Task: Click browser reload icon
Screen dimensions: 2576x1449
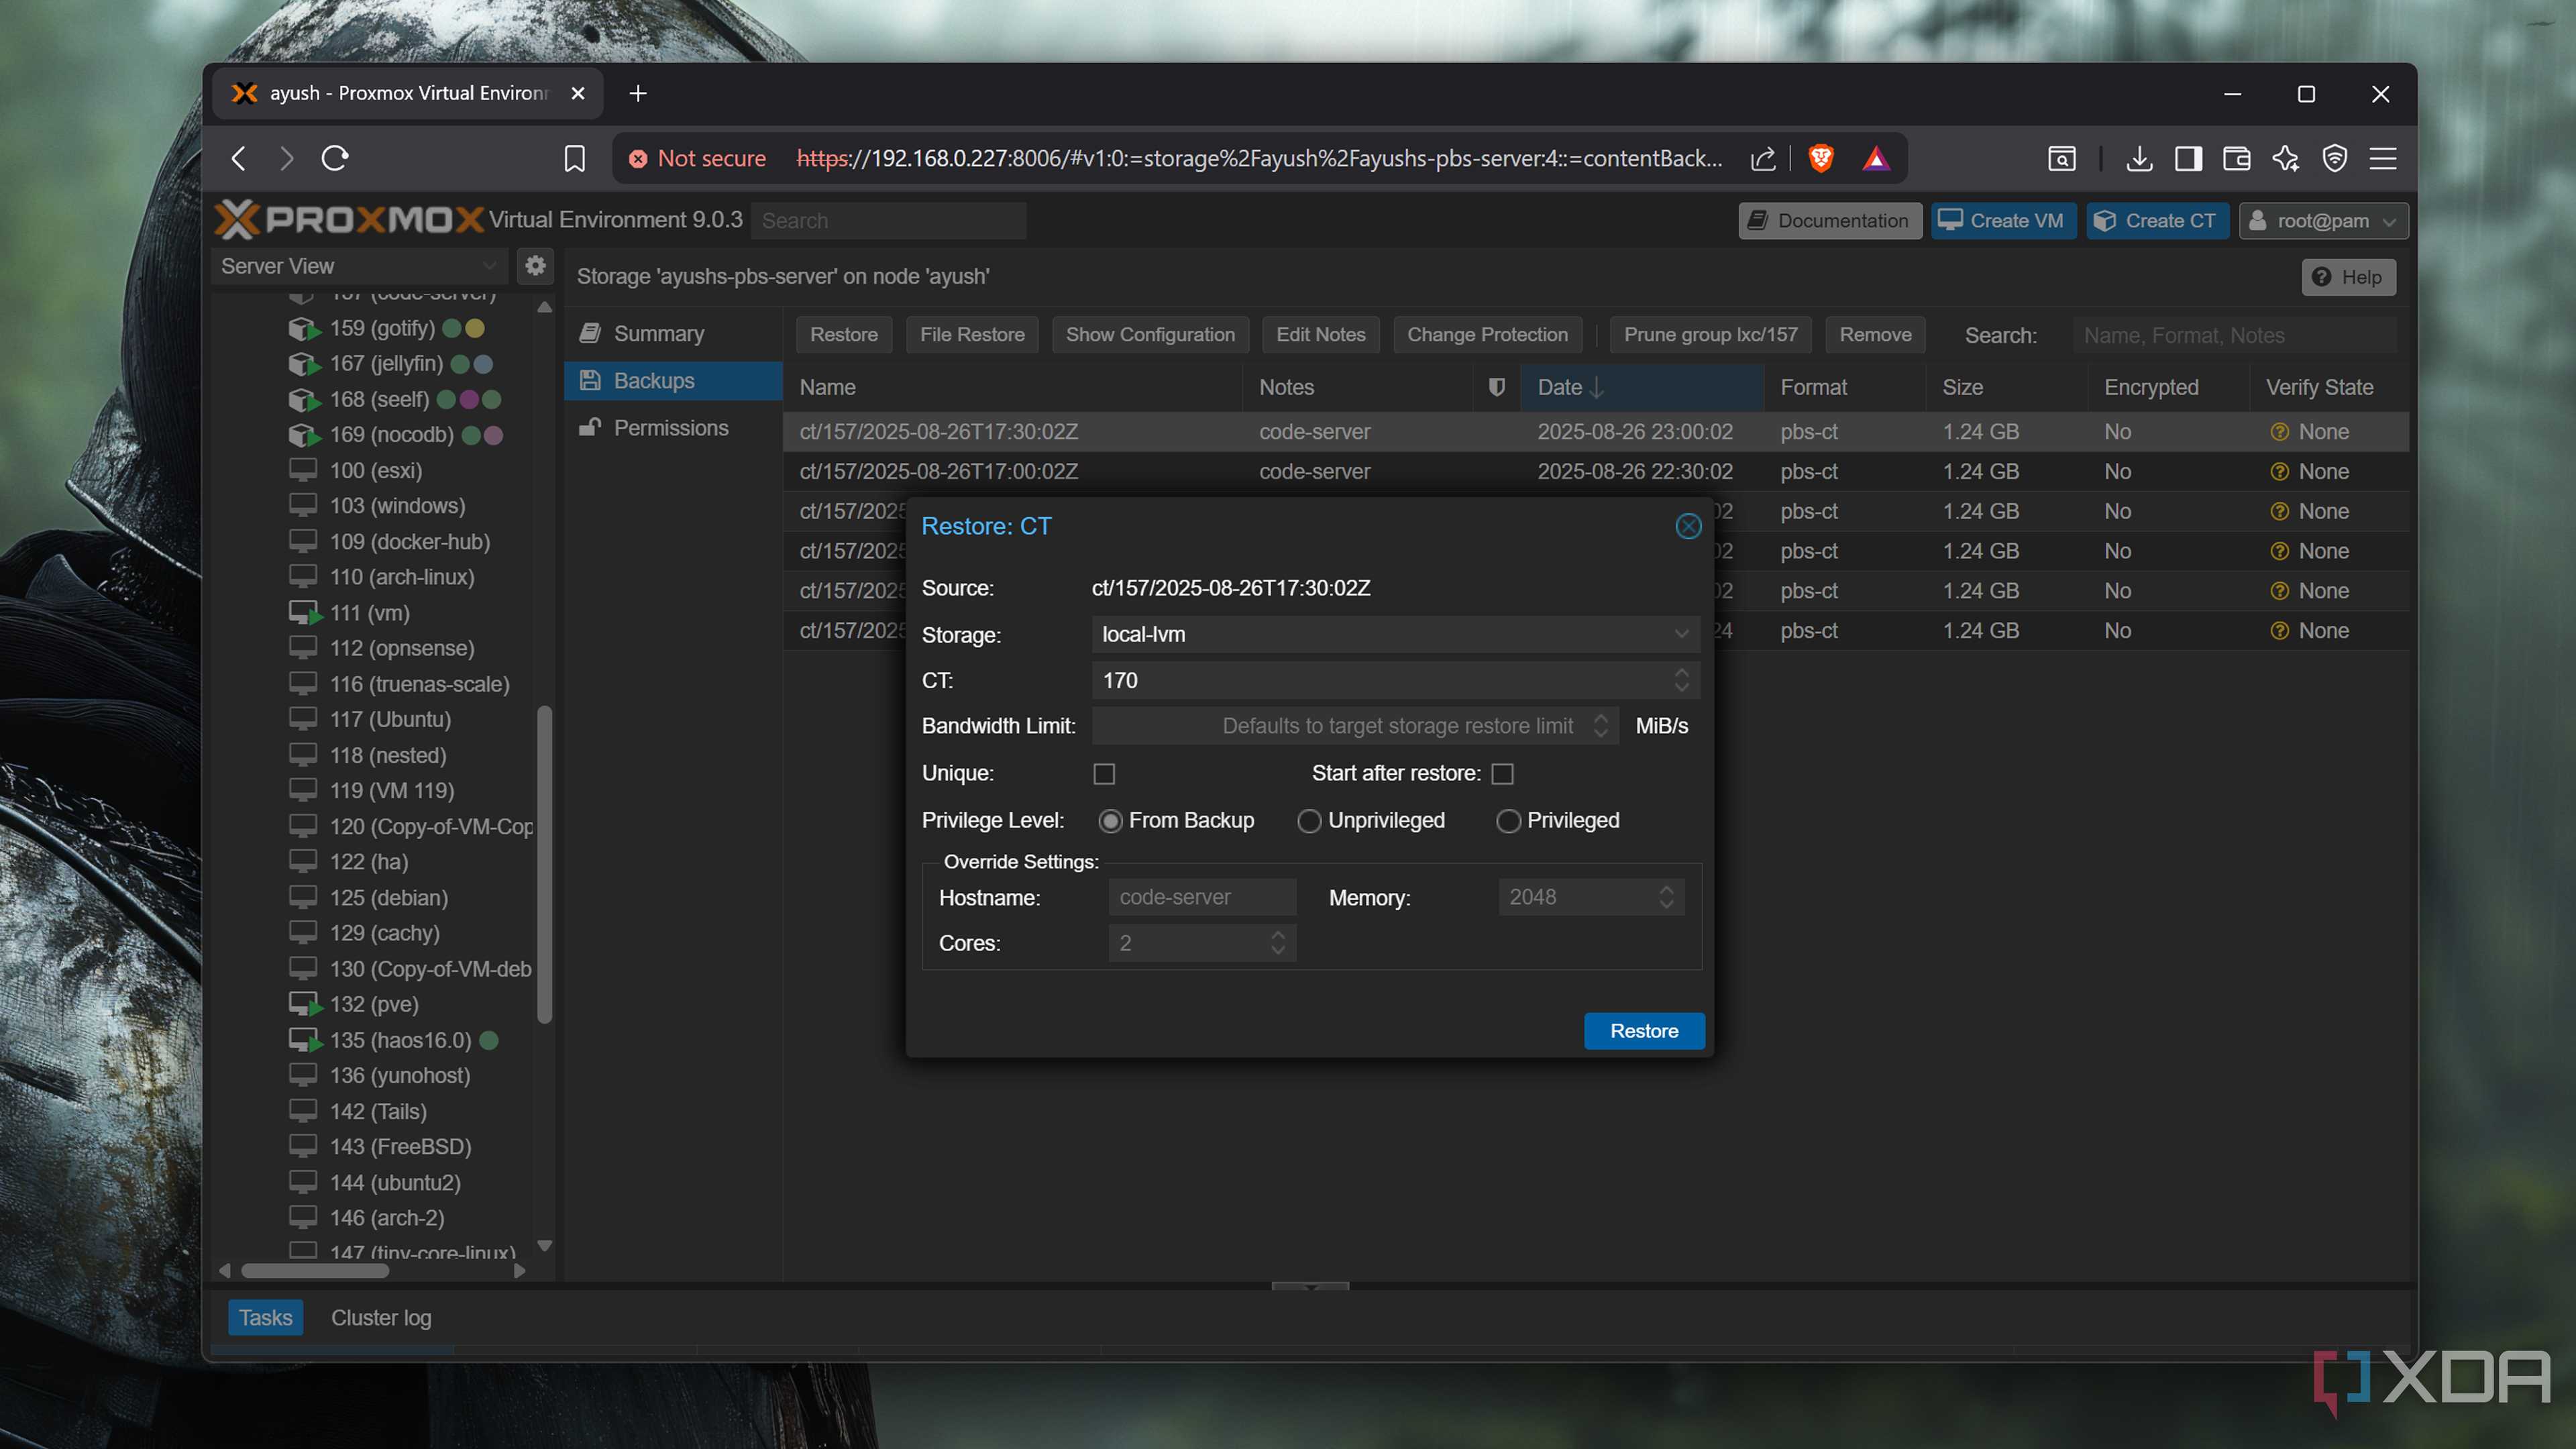Action: (x=335, y=158)
